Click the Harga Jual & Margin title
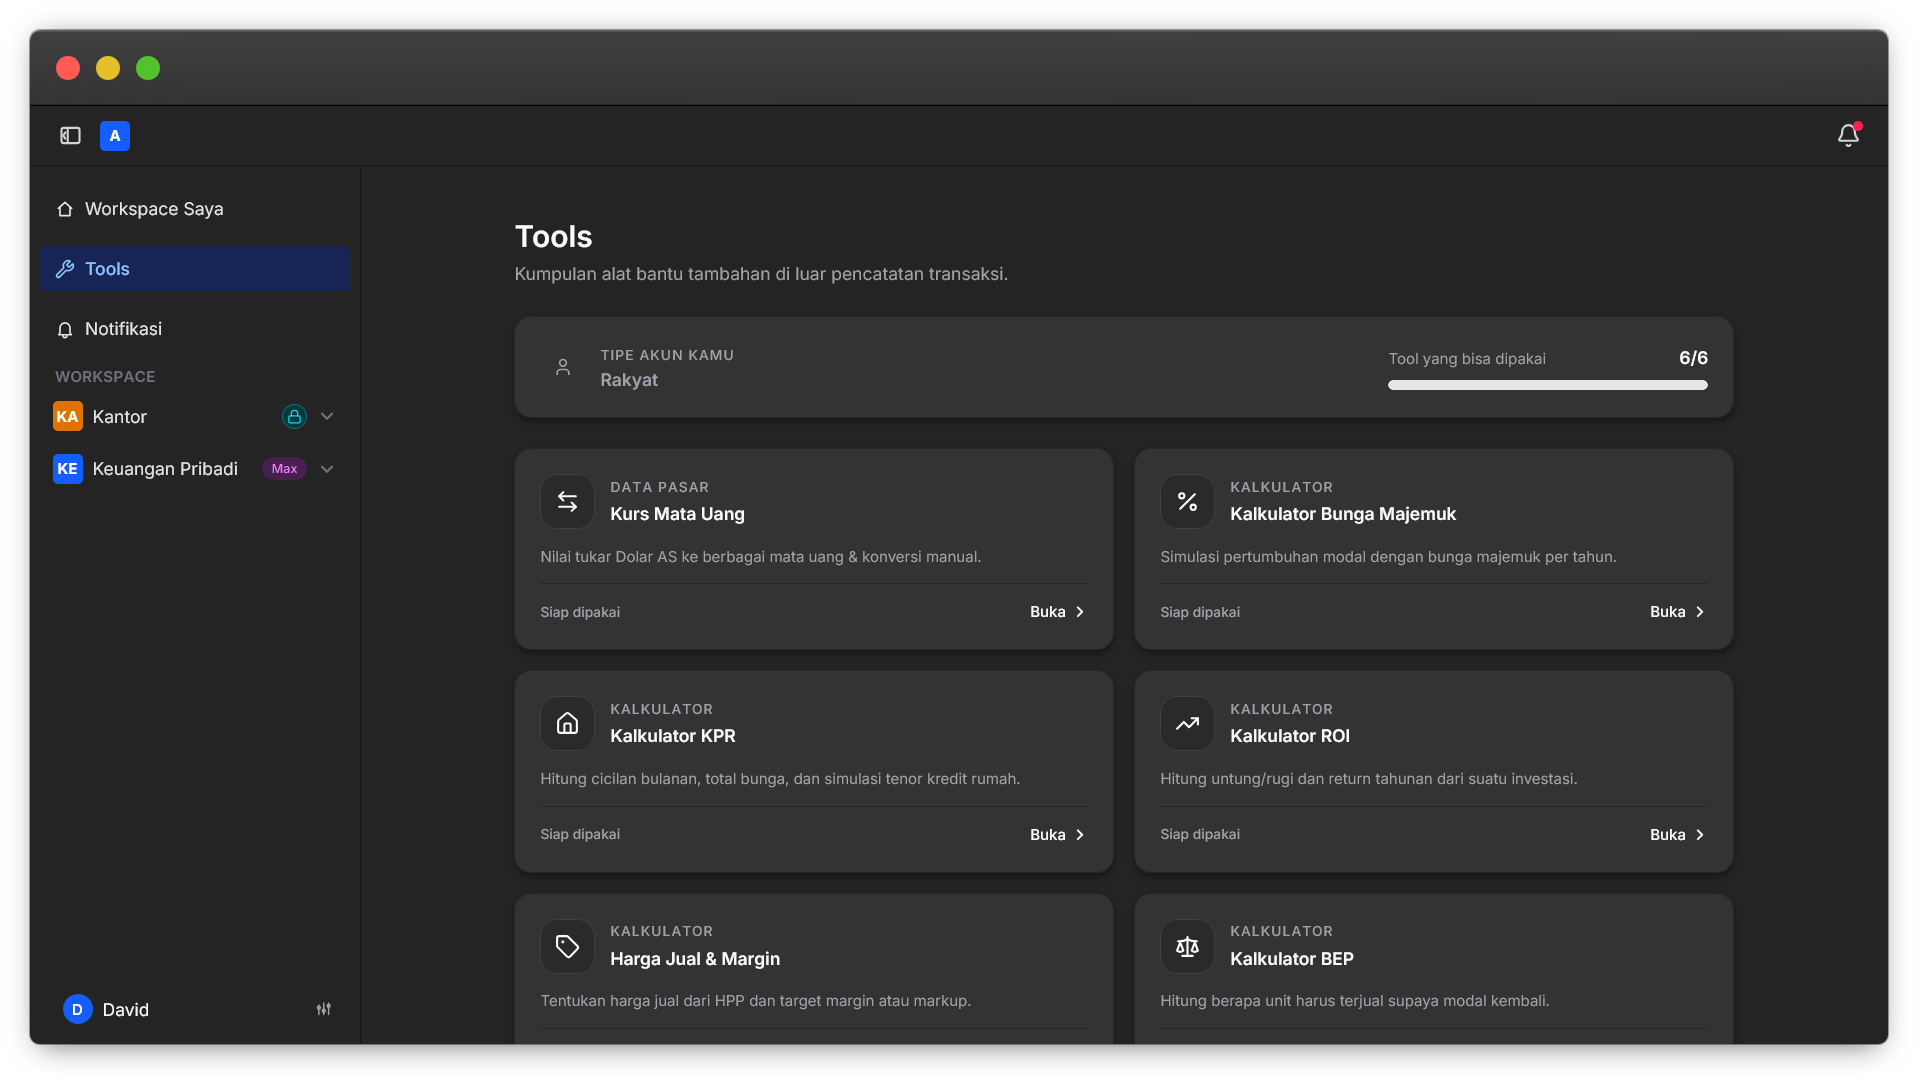 (x=695, y=959)
